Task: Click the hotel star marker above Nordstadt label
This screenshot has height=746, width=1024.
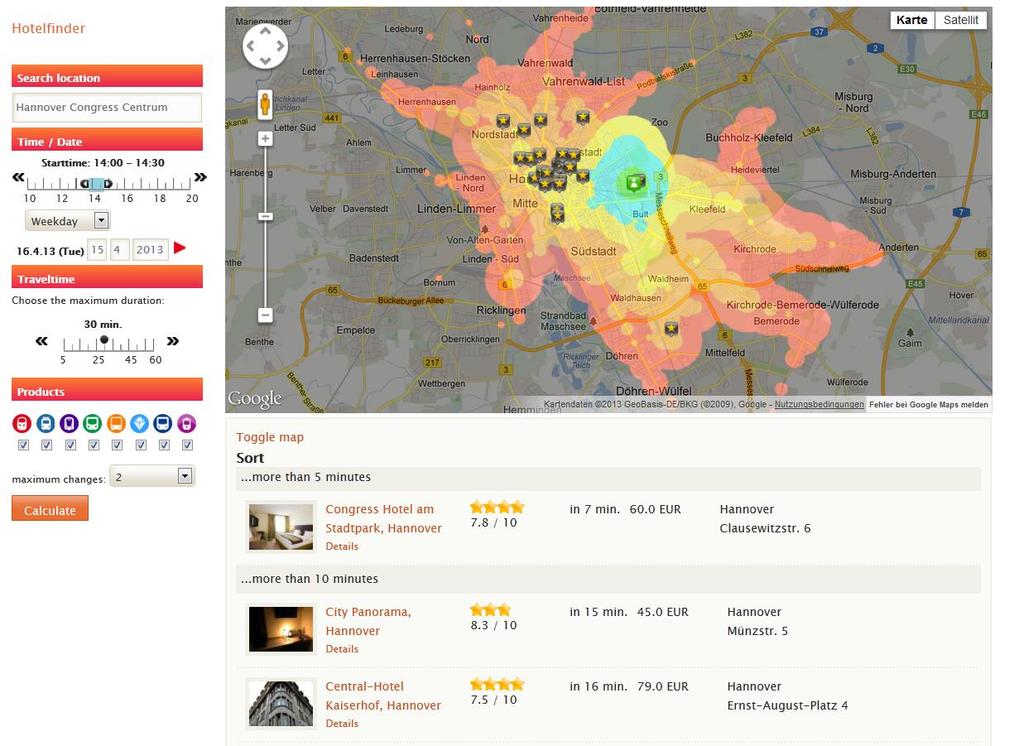Action: (503, 120)
